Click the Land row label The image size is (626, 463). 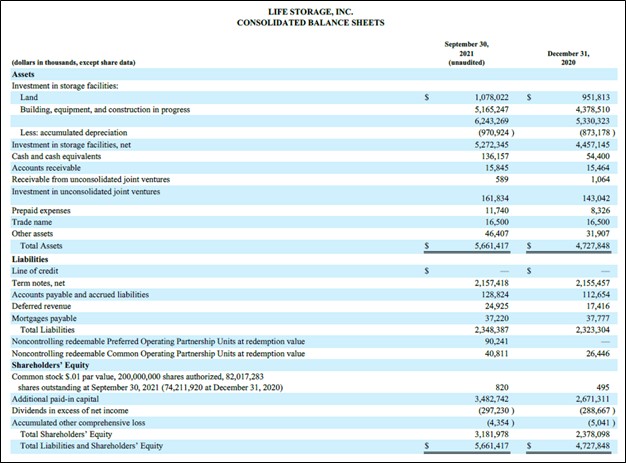pos(29,98)
